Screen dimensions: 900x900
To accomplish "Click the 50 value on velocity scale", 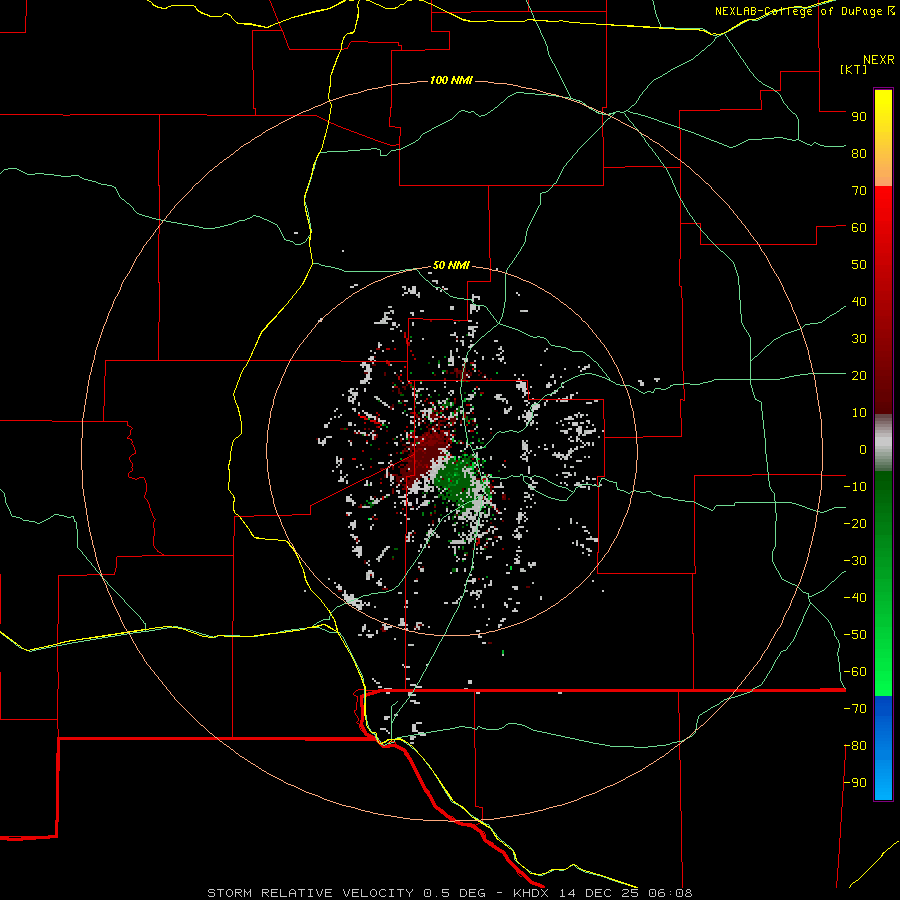I will [859, 265].
